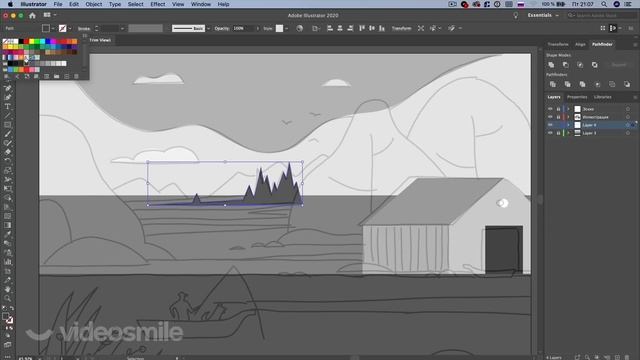Switch to the Libraries panel tab
This screenshot has width=640, height=360.
click(x=603, y=97)
